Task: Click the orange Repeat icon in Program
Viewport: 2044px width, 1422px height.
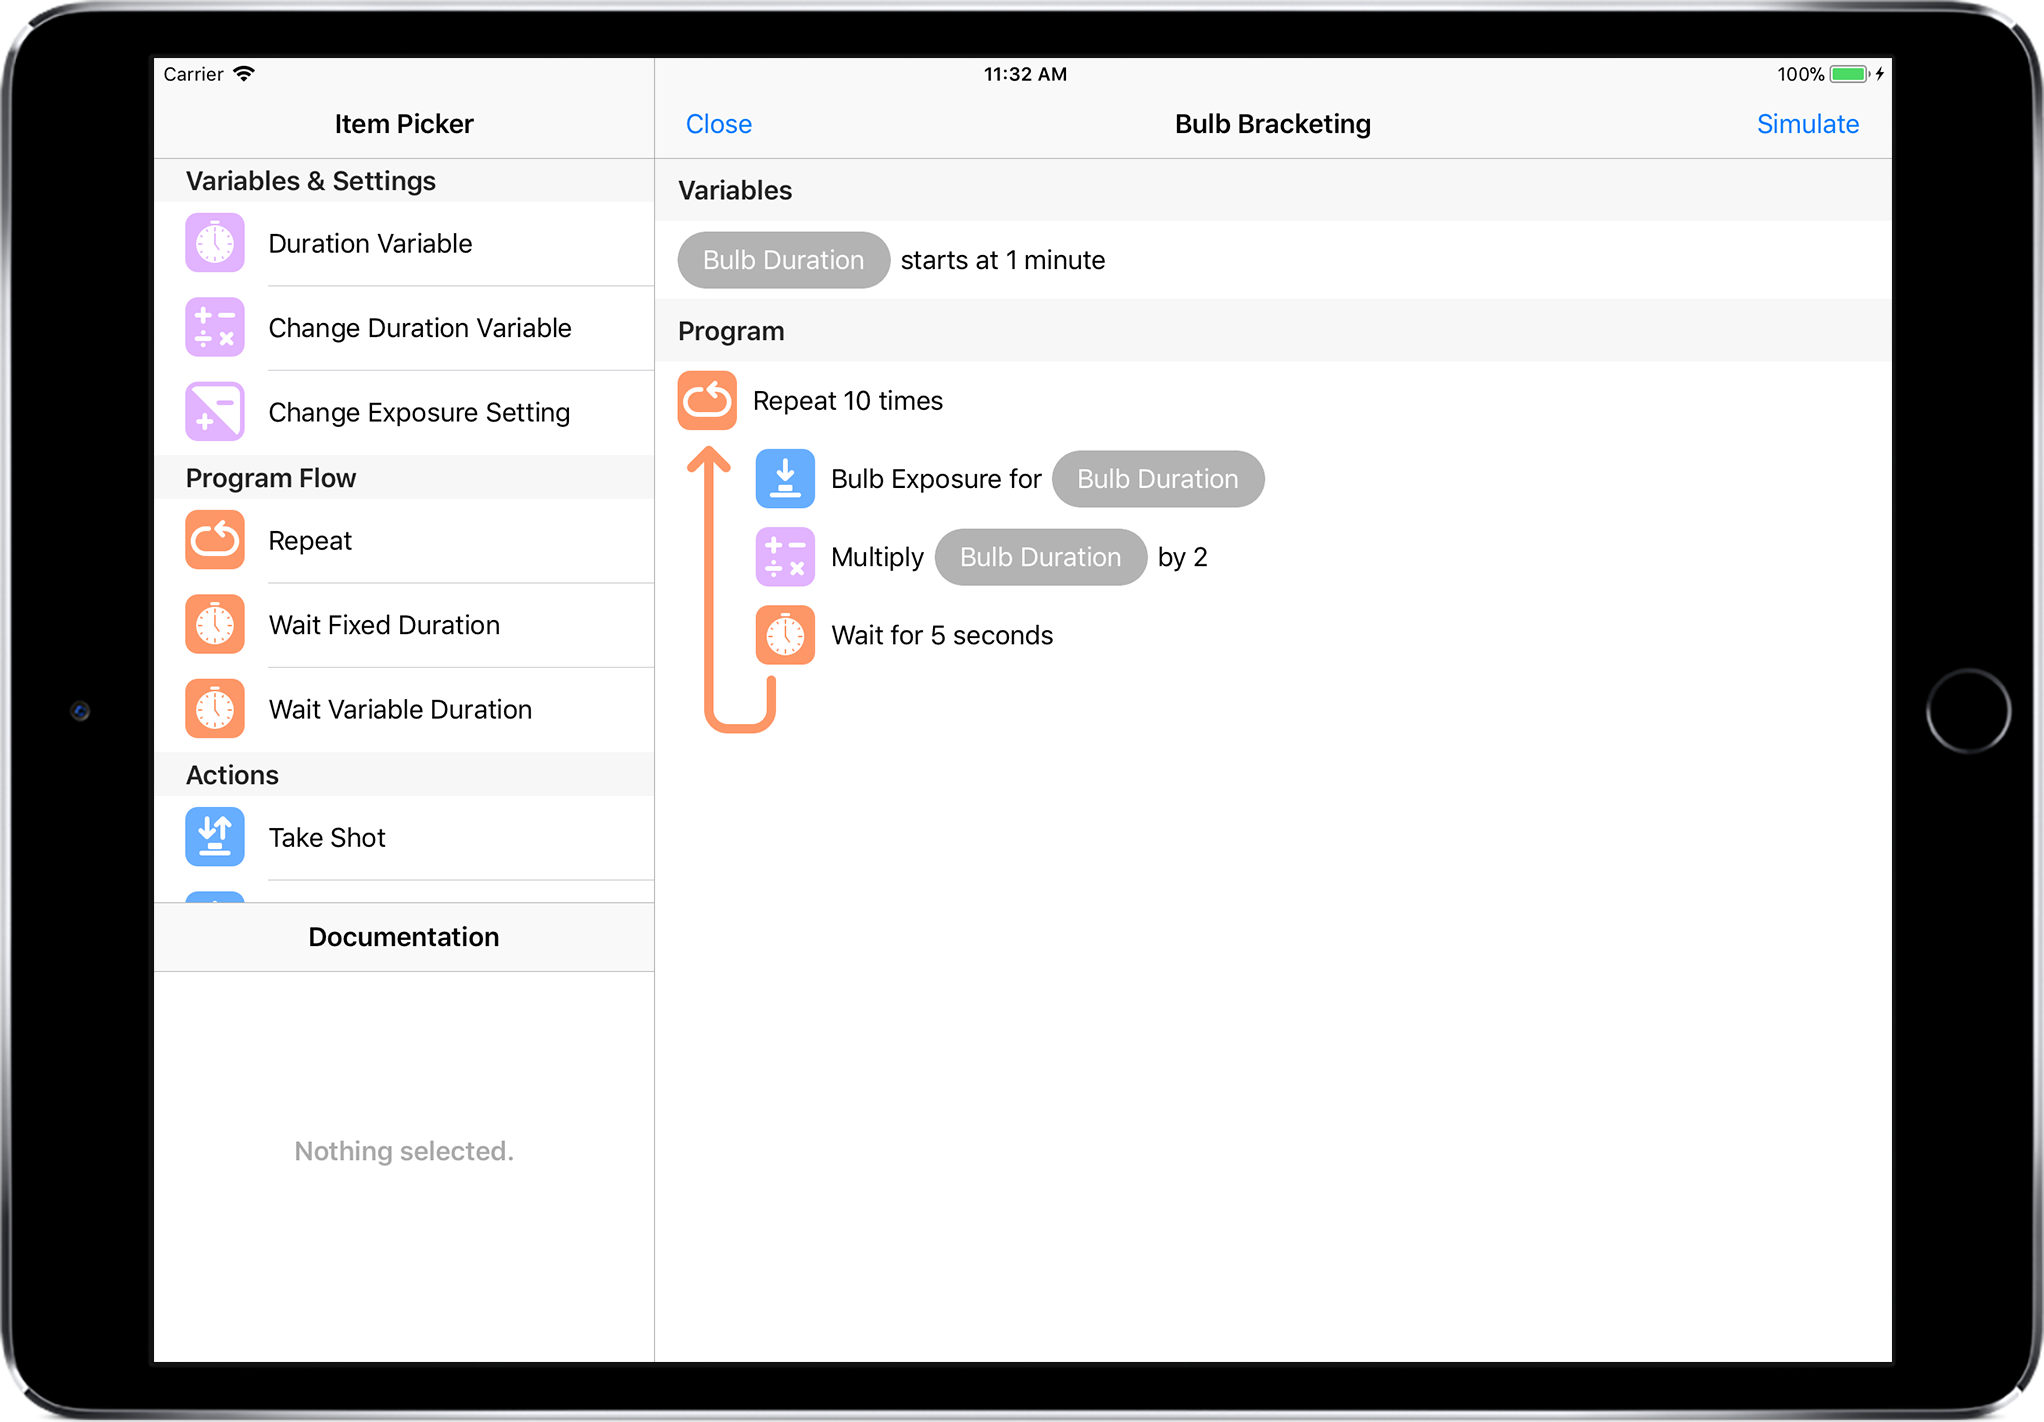Action: pos(707,400)
